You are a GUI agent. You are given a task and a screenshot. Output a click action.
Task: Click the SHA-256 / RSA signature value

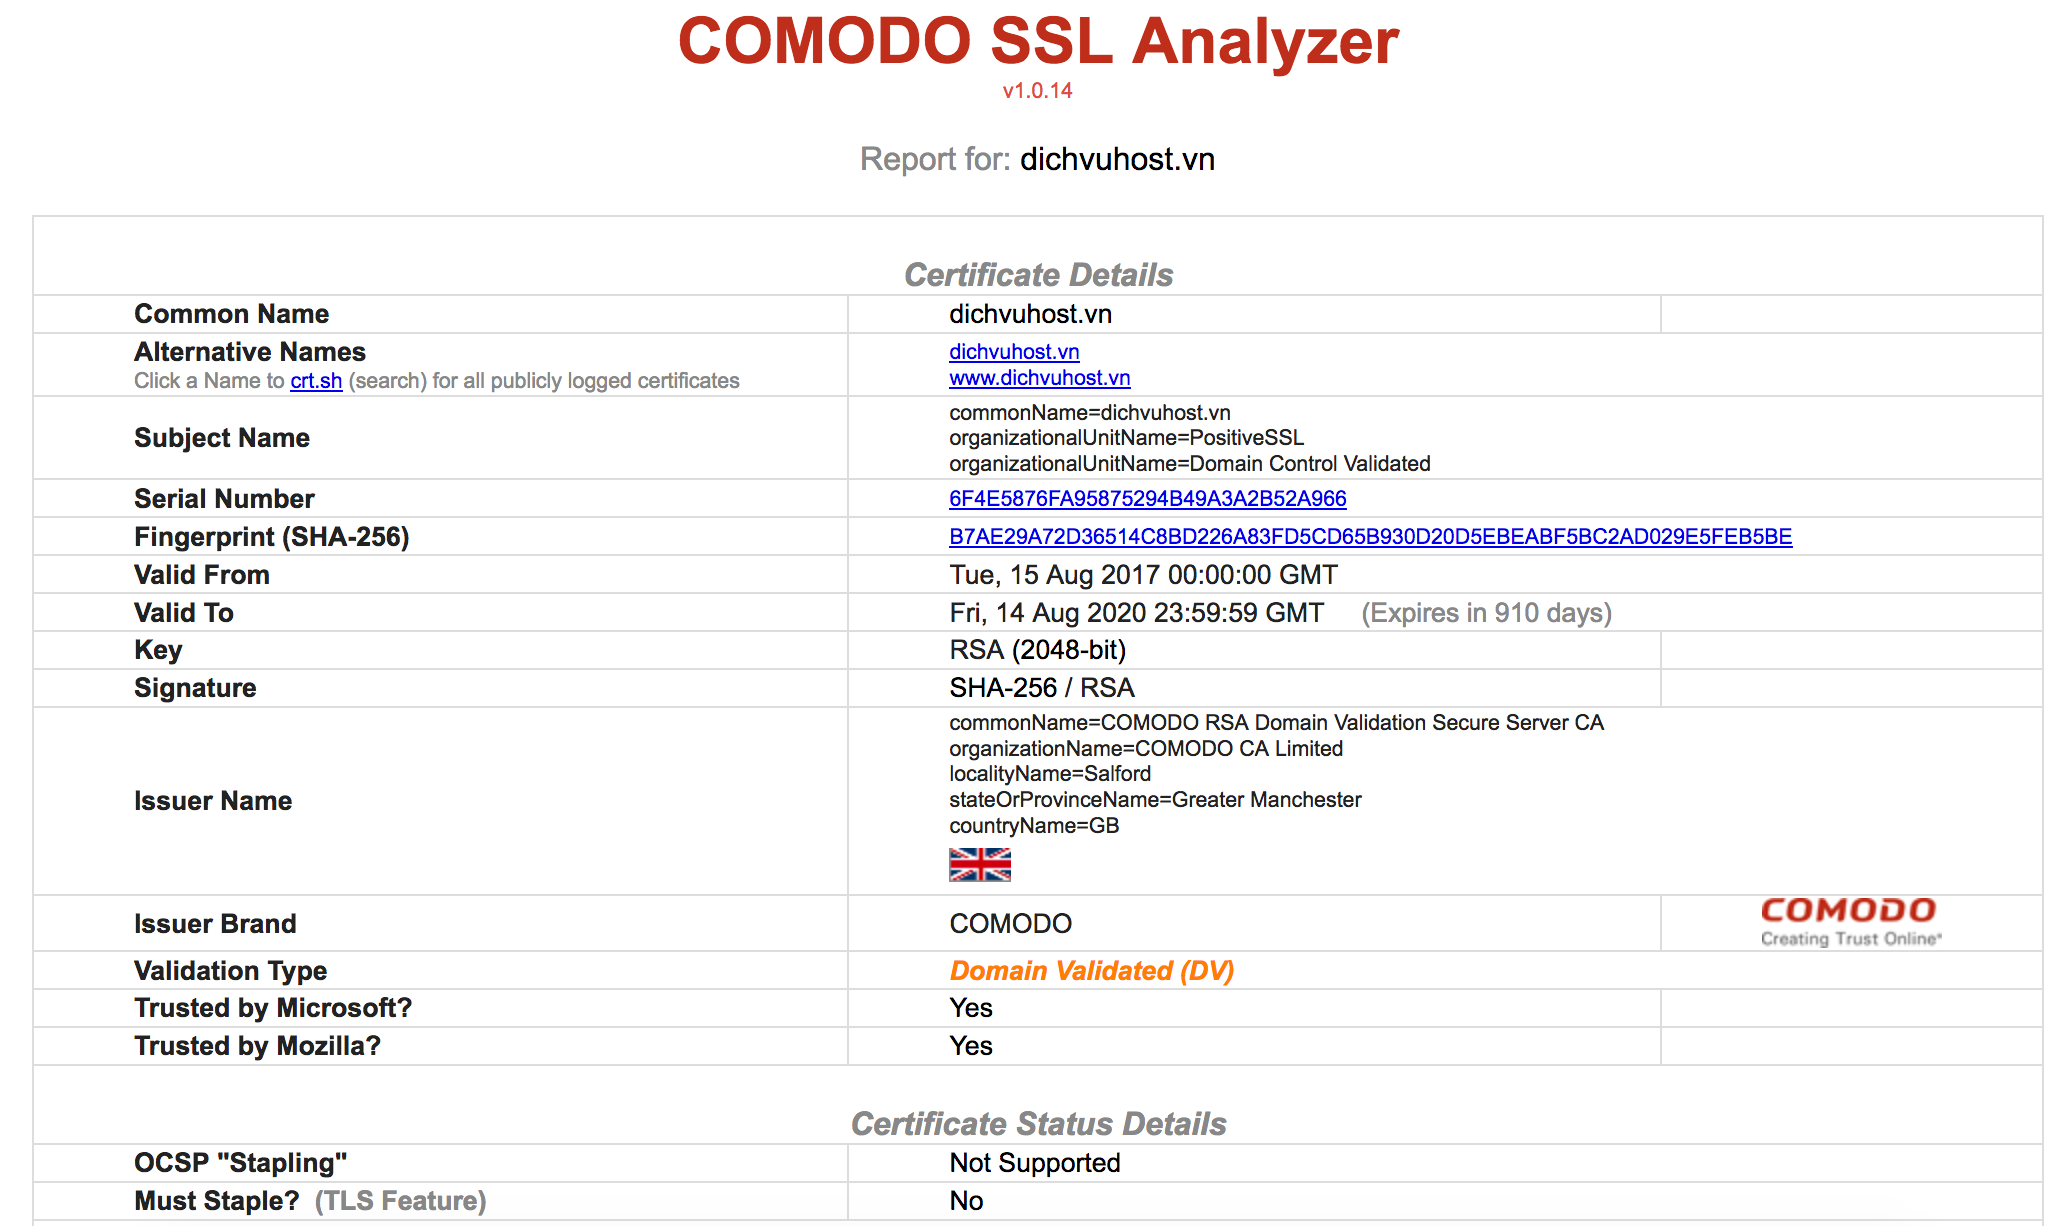[1041, 688]
